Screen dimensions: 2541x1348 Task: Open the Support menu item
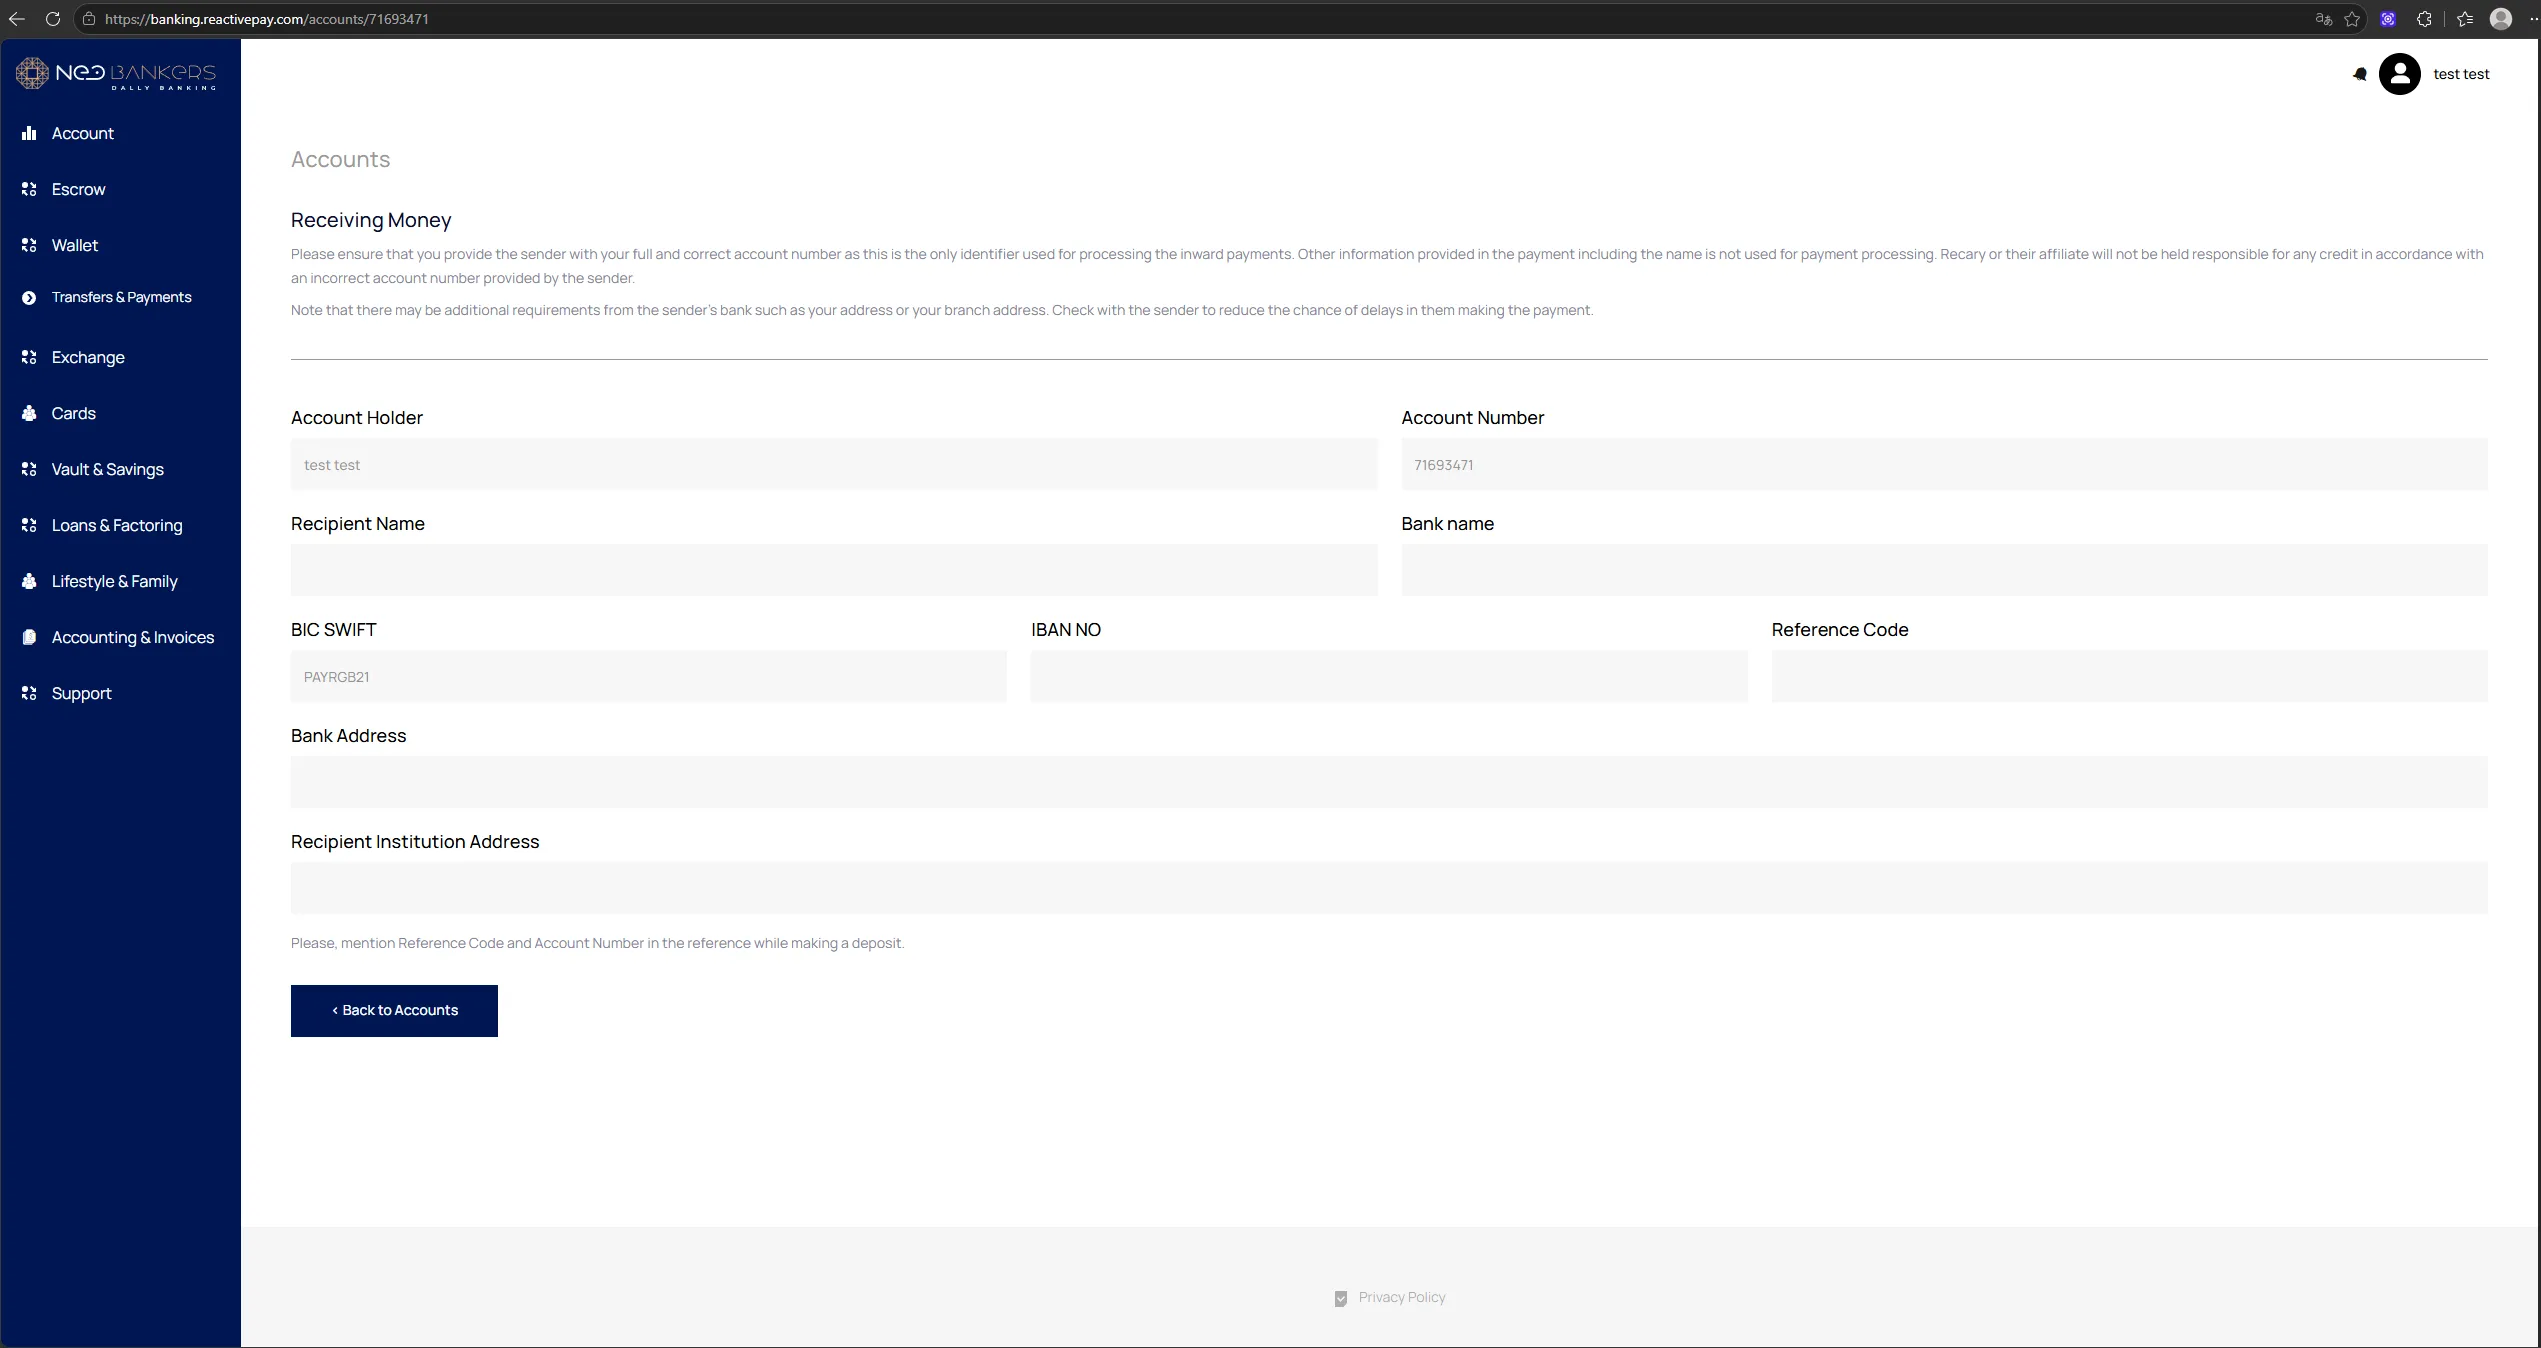pyautogui.click(x=81, y=693)
